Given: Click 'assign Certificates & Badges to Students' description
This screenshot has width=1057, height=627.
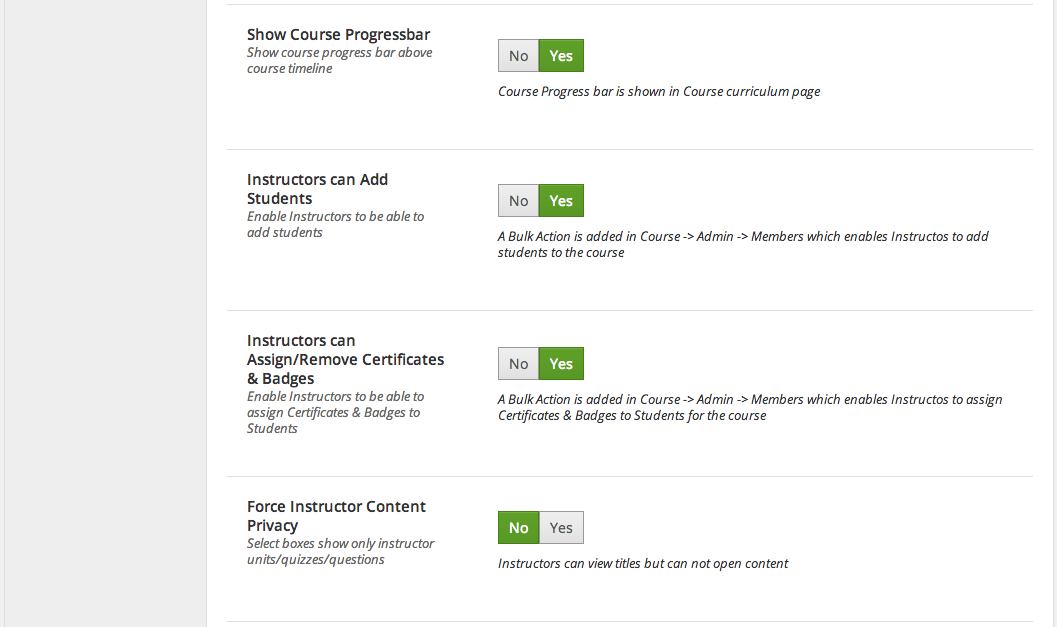Looking at the screenshot, I should pyautogui.click(x=336, y=412).
